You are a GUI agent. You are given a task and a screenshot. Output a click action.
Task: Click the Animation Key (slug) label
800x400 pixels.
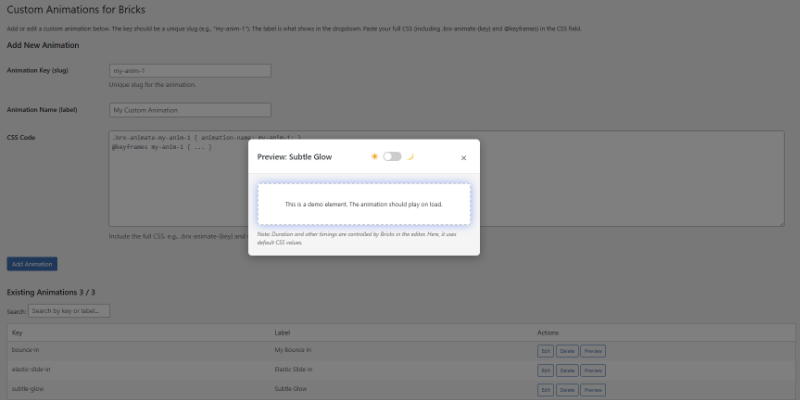[37, 70]
